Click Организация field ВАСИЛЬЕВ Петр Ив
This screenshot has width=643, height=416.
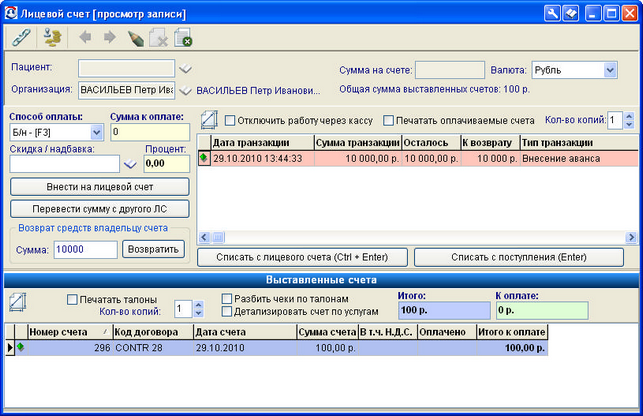(x=126, y=90)
